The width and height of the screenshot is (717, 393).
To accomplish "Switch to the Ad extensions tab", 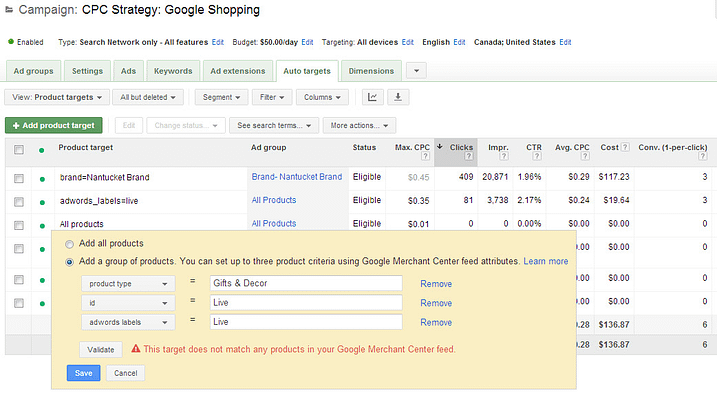I will [x=238, y=71].
